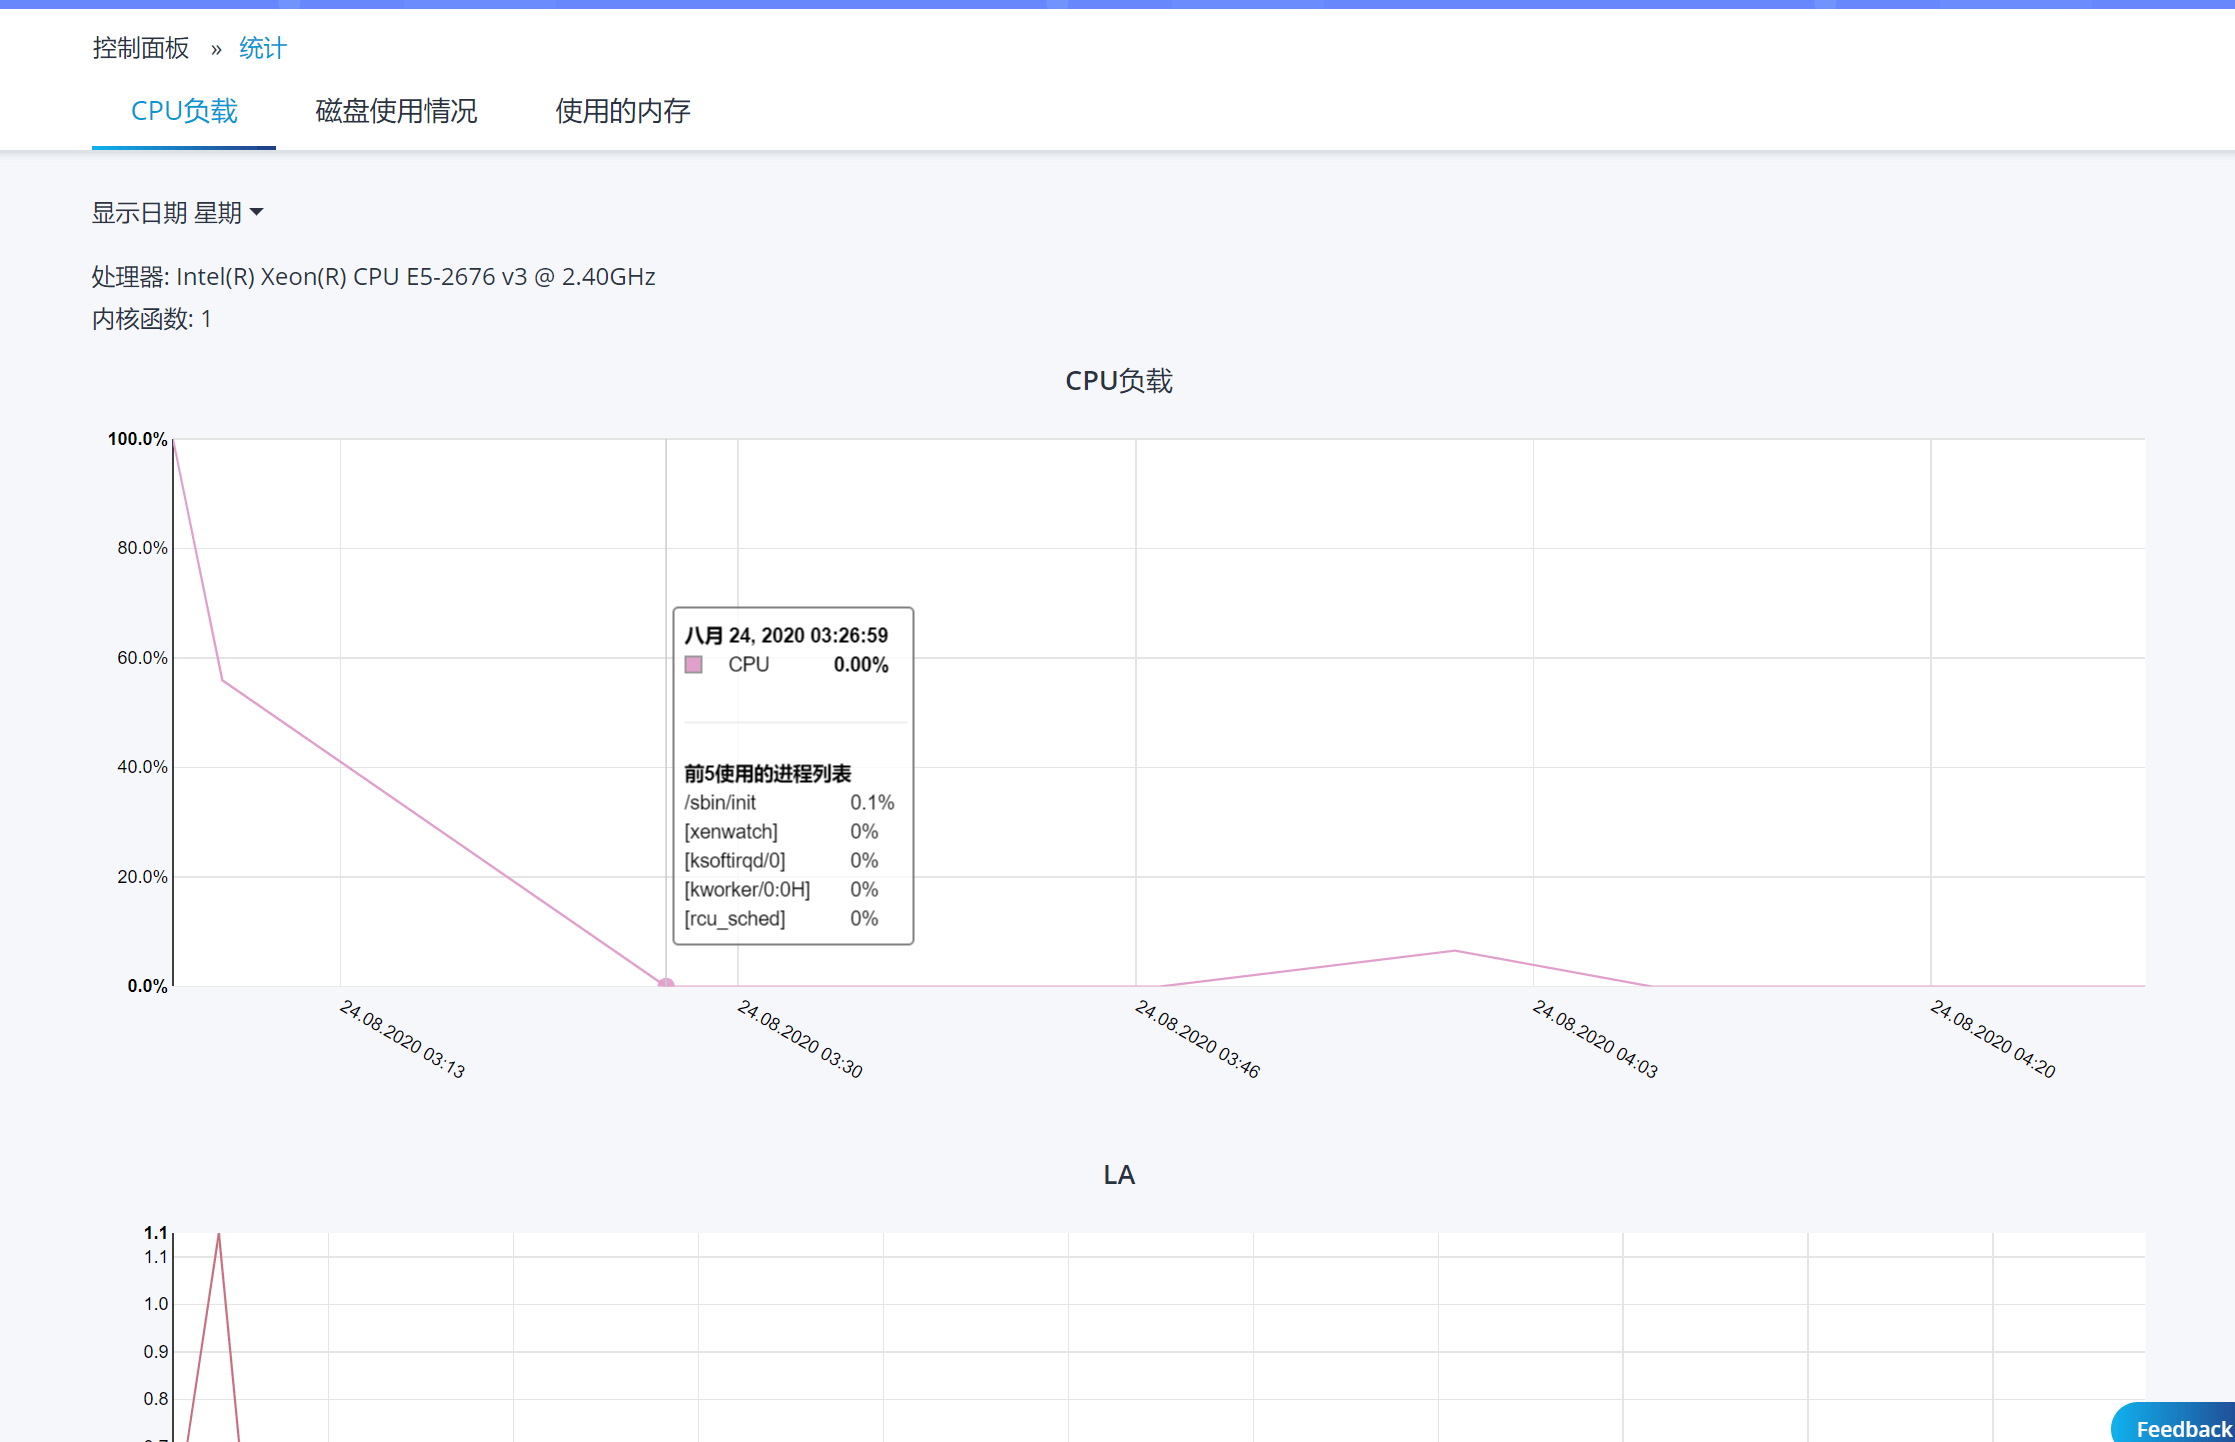Image resolution: width=2235 pixels, height=1442 pixels.
Task: Switch to the 使用的内存 tab
Action: 622,111
